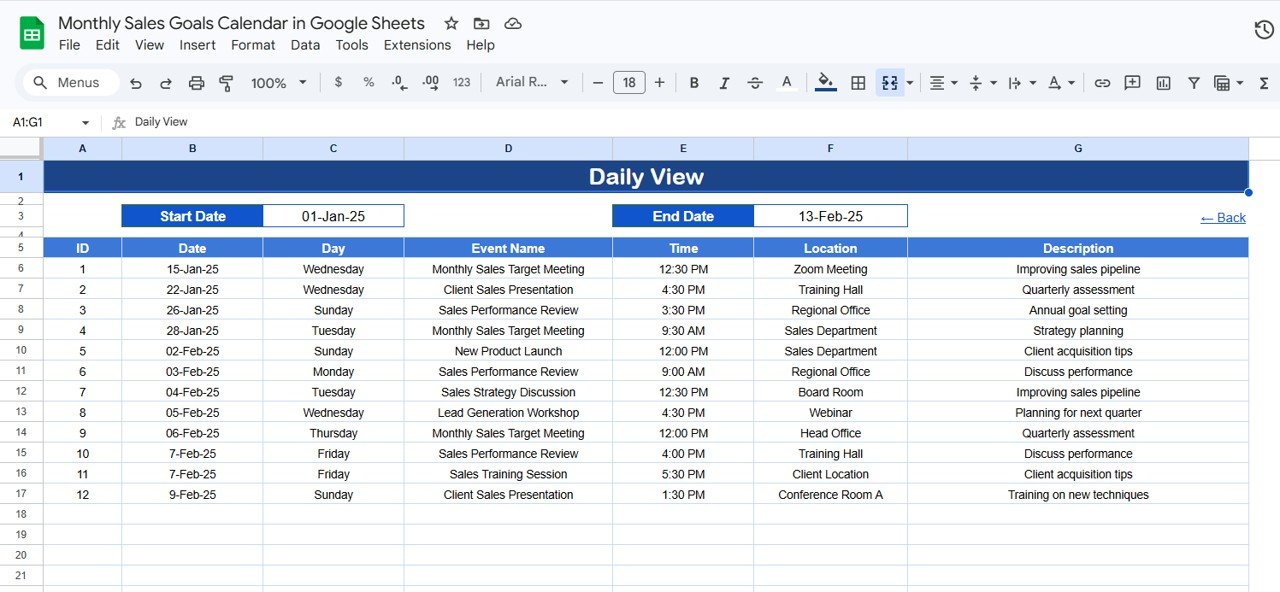Insert a link into the cell
Screen dimensions: 1280x592
pyautogui.click(x=1102, y=82)
